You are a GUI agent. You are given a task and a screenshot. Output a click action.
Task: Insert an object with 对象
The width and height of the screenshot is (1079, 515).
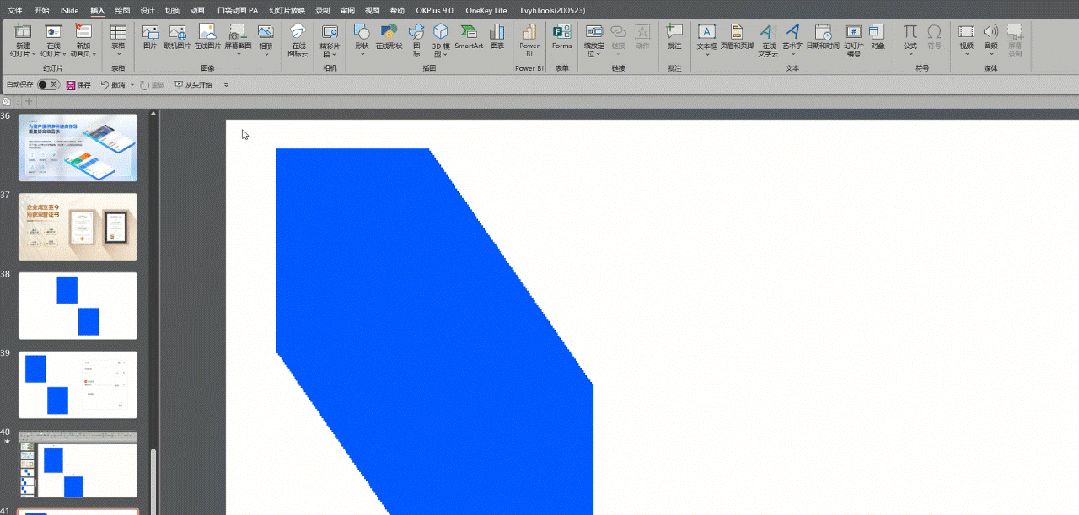point(877,36)
